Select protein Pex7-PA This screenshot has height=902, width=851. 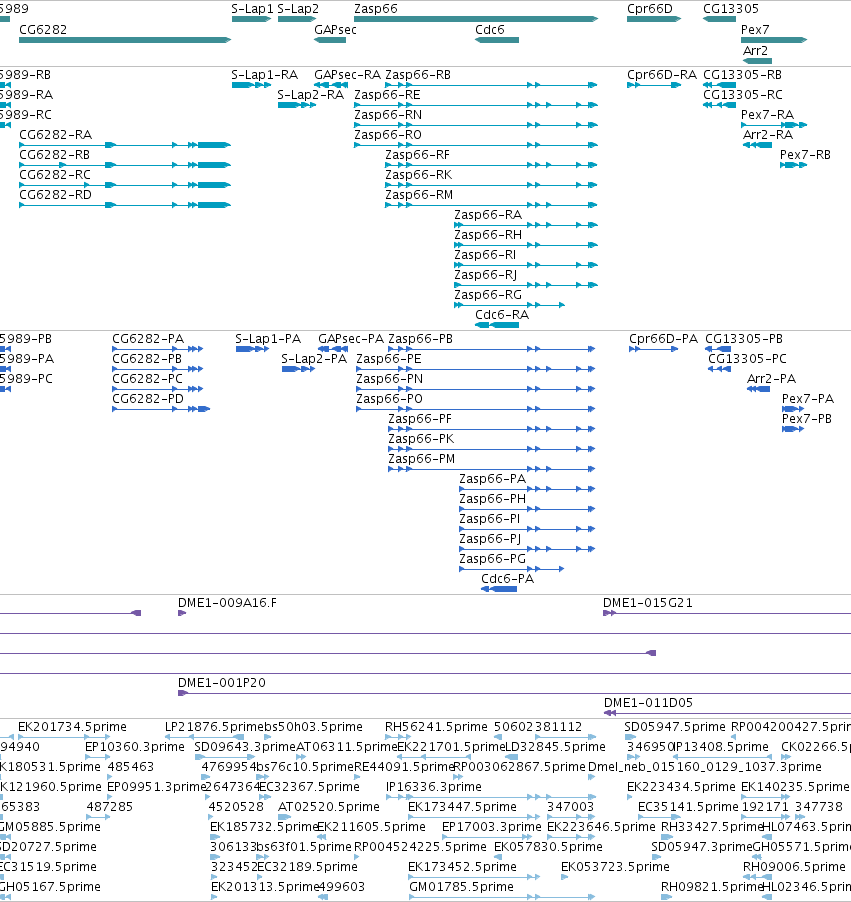coord(808,399)
